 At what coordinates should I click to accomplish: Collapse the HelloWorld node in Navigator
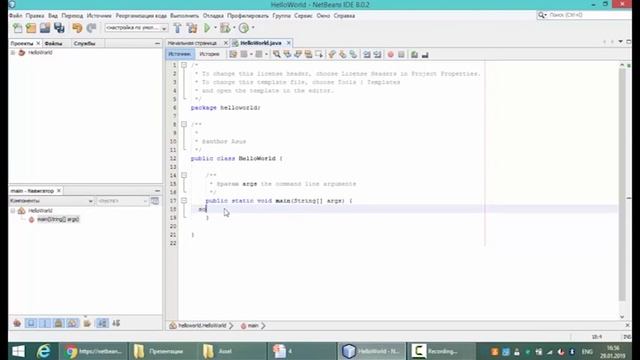(x=13, y=211)
